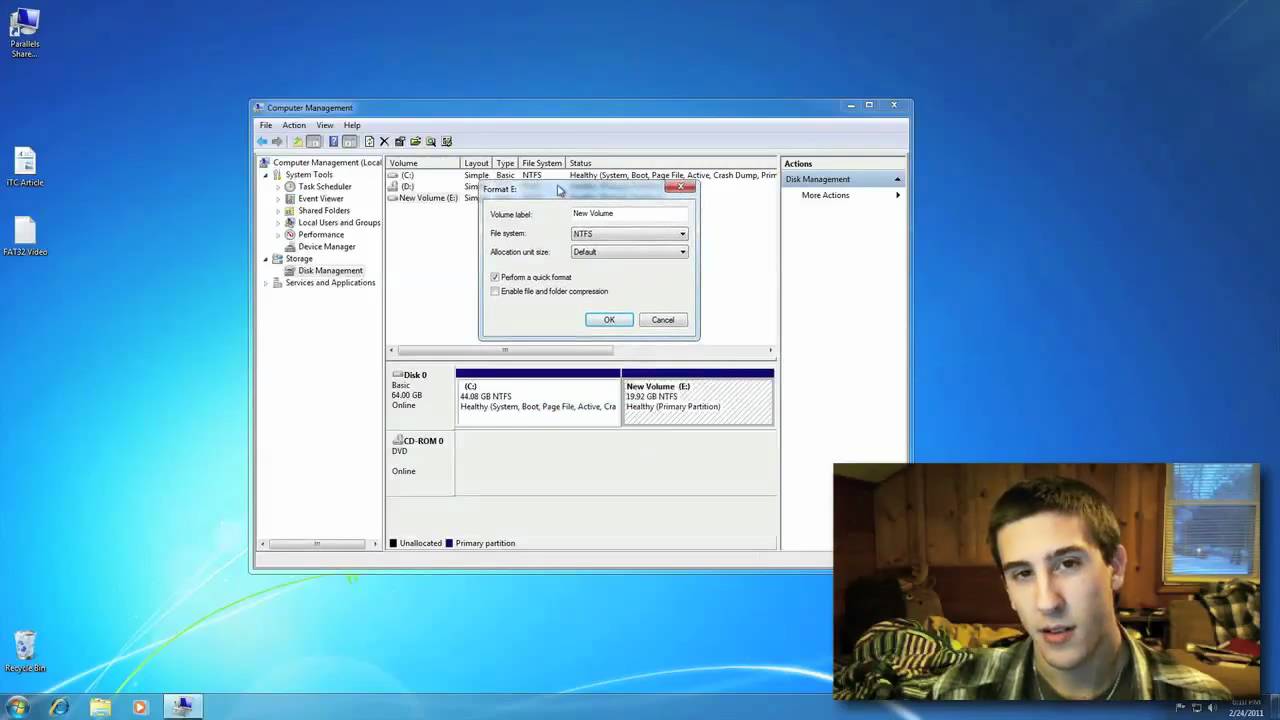Image resolution: width=1280 pixels, height=720 pixels.
Task: Click the Properties toolbar icon
Action: click(x=400, y=141)
